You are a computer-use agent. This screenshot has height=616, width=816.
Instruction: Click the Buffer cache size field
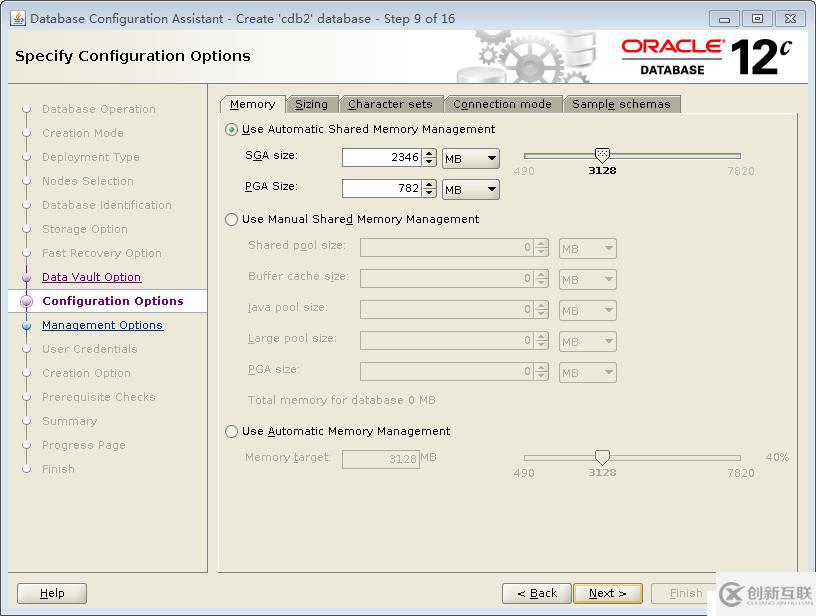[x=447, y=278]
